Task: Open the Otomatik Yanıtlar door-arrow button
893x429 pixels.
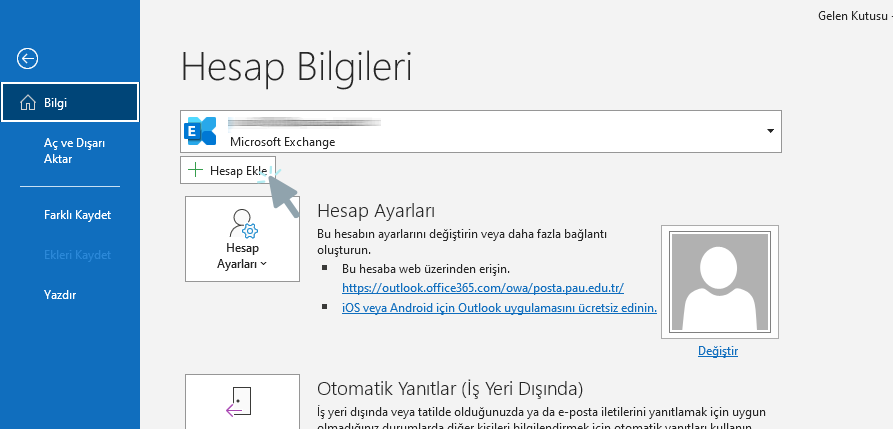Action: [x=242, y=401]
